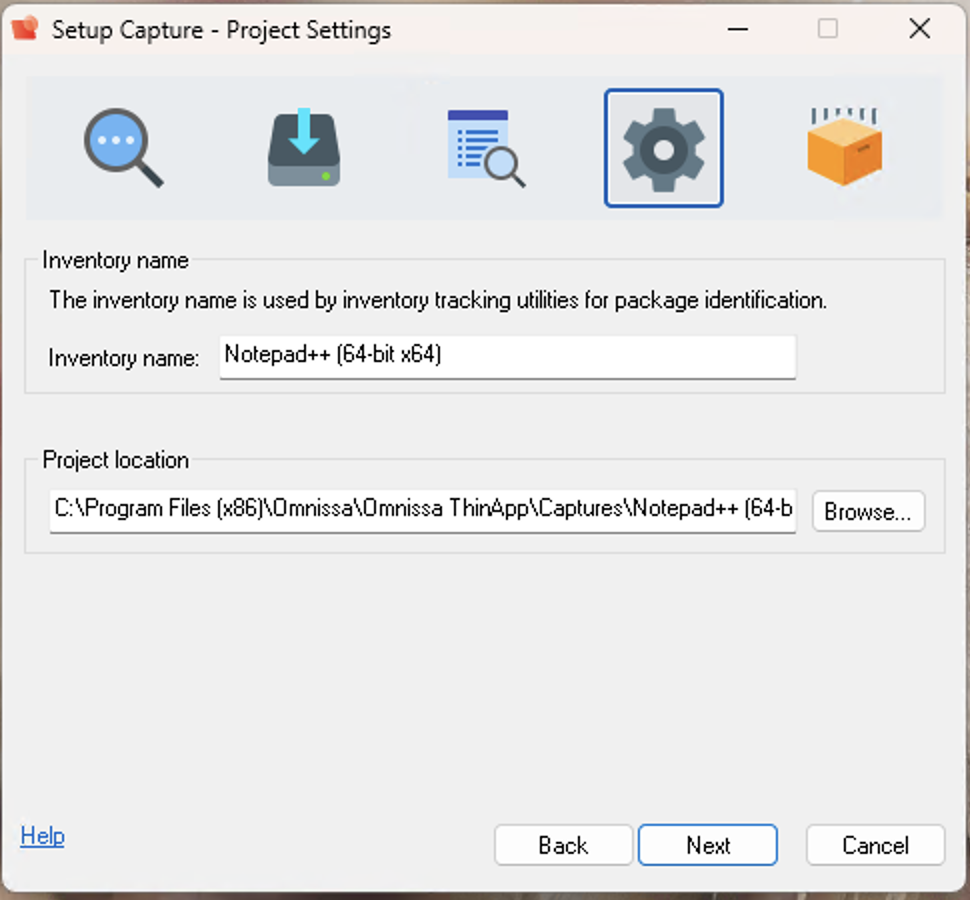Image resolution: width=970 pixels, height=900 pixels.
Task: Click Browse to change project location
Action: [x=868, y=511]
